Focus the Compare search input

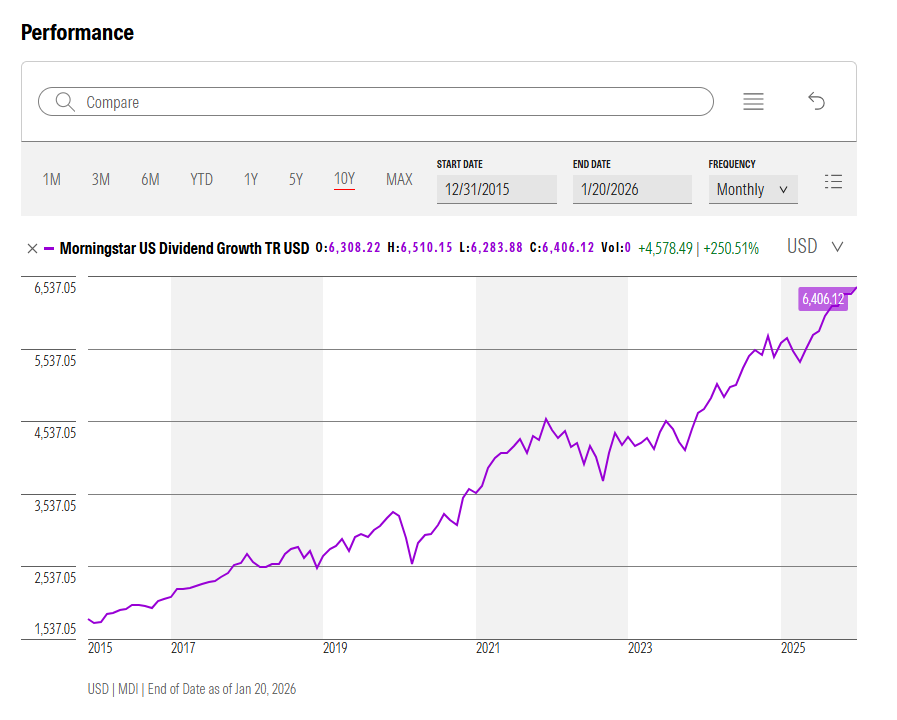coord(390,102)
